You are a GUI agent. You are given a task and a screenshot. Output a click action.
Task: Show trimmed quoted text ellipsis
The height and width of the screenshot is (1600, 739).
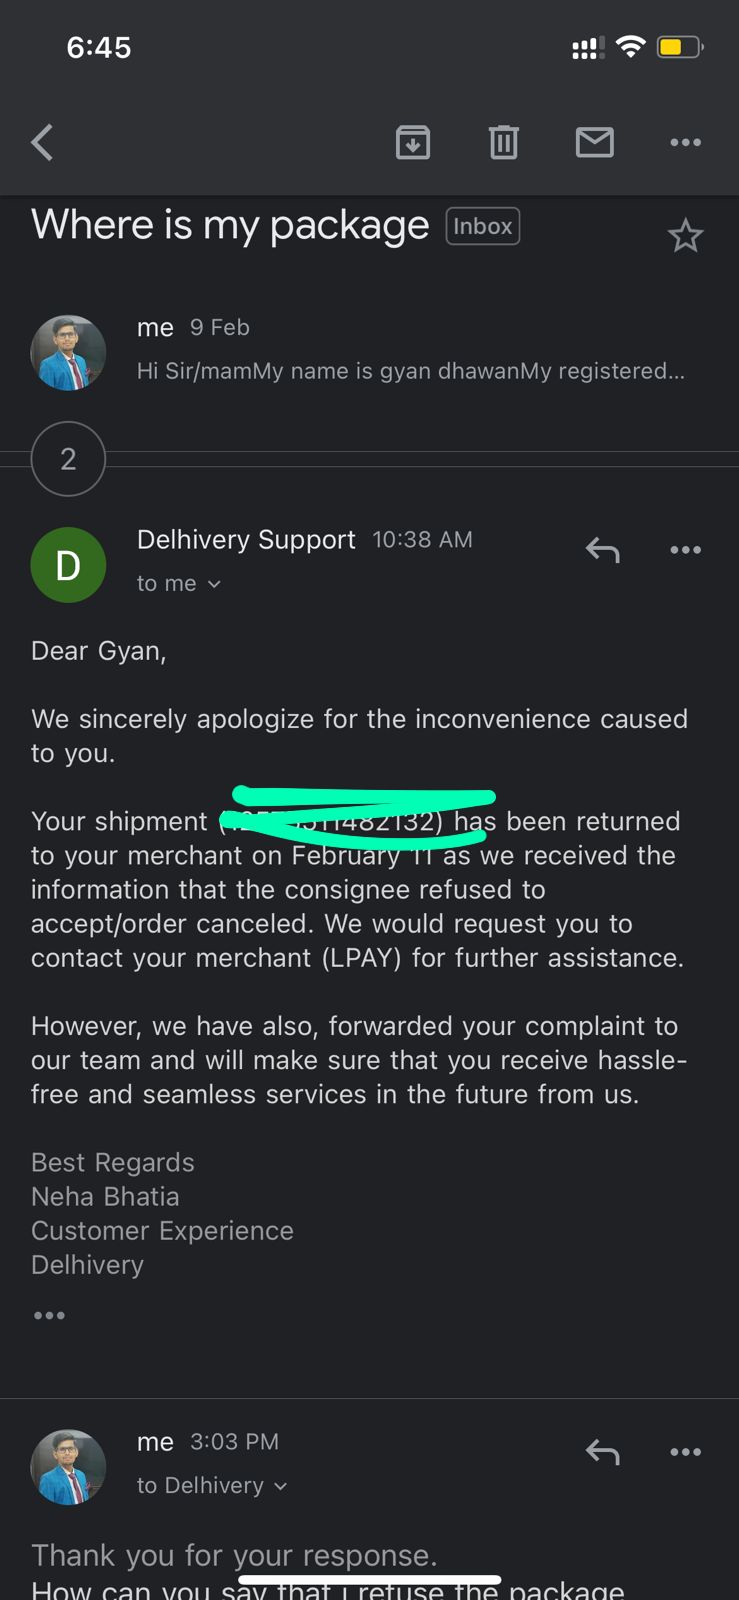coord(49,1316)
